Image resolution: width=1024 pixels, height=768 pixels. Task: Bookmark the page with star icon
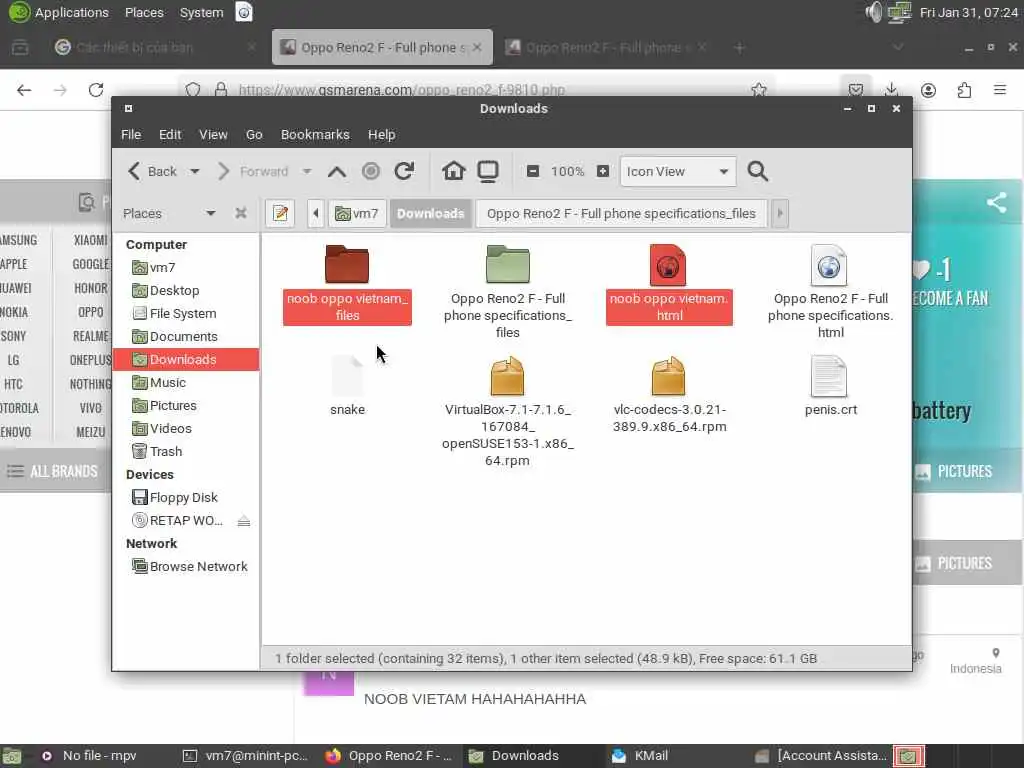[758, 90]
